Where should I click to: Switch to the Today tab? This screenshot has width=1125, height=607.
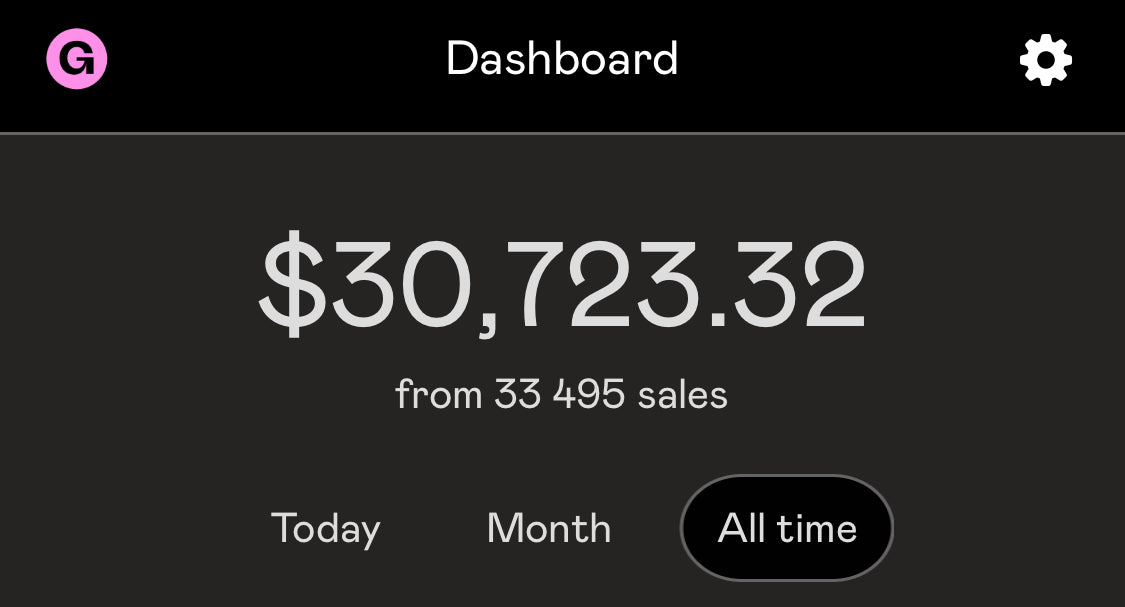[326, 528]
